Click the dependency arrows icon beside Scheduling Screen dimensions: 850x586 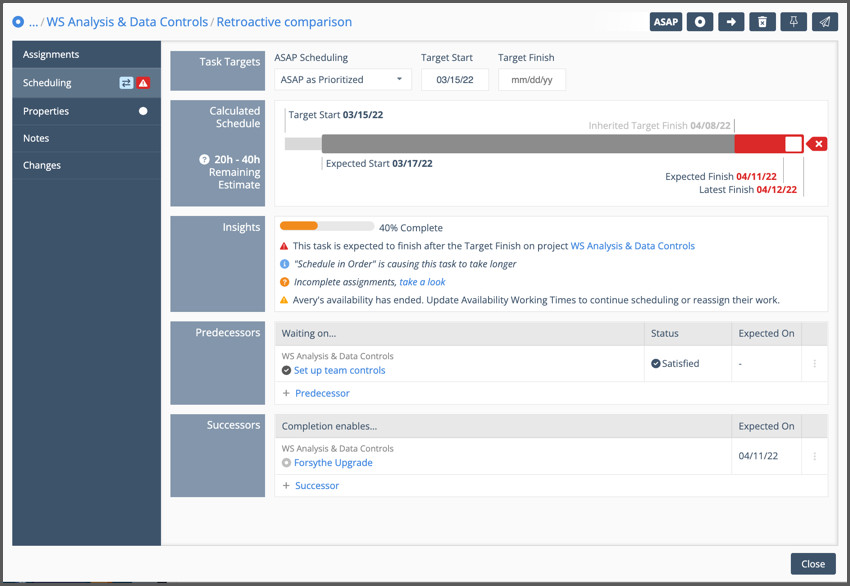[x=126, y=83]
